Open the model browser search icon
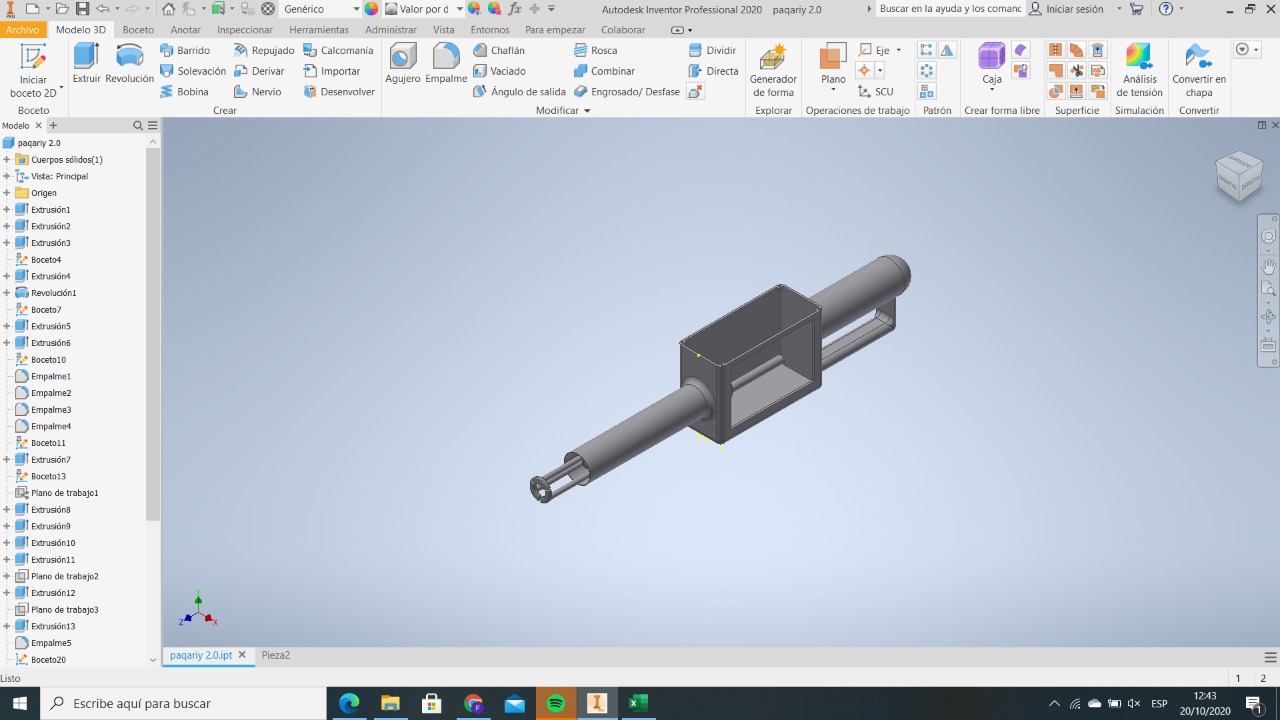 [x=138, y=126]
